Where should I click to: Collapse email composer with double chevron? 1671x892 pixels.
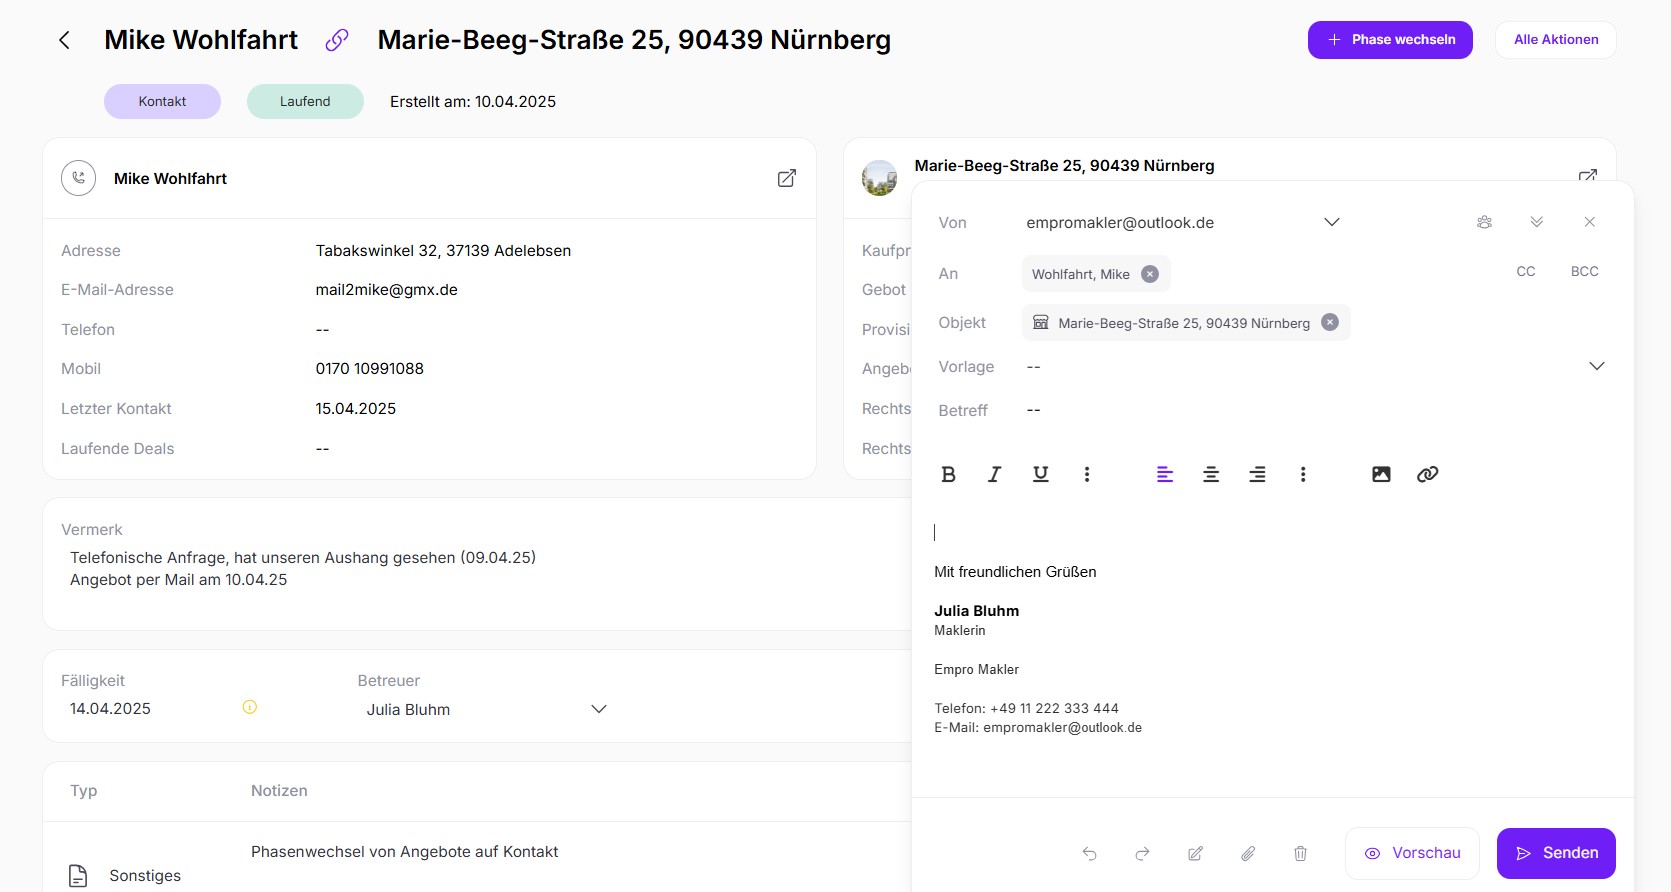1537,222
